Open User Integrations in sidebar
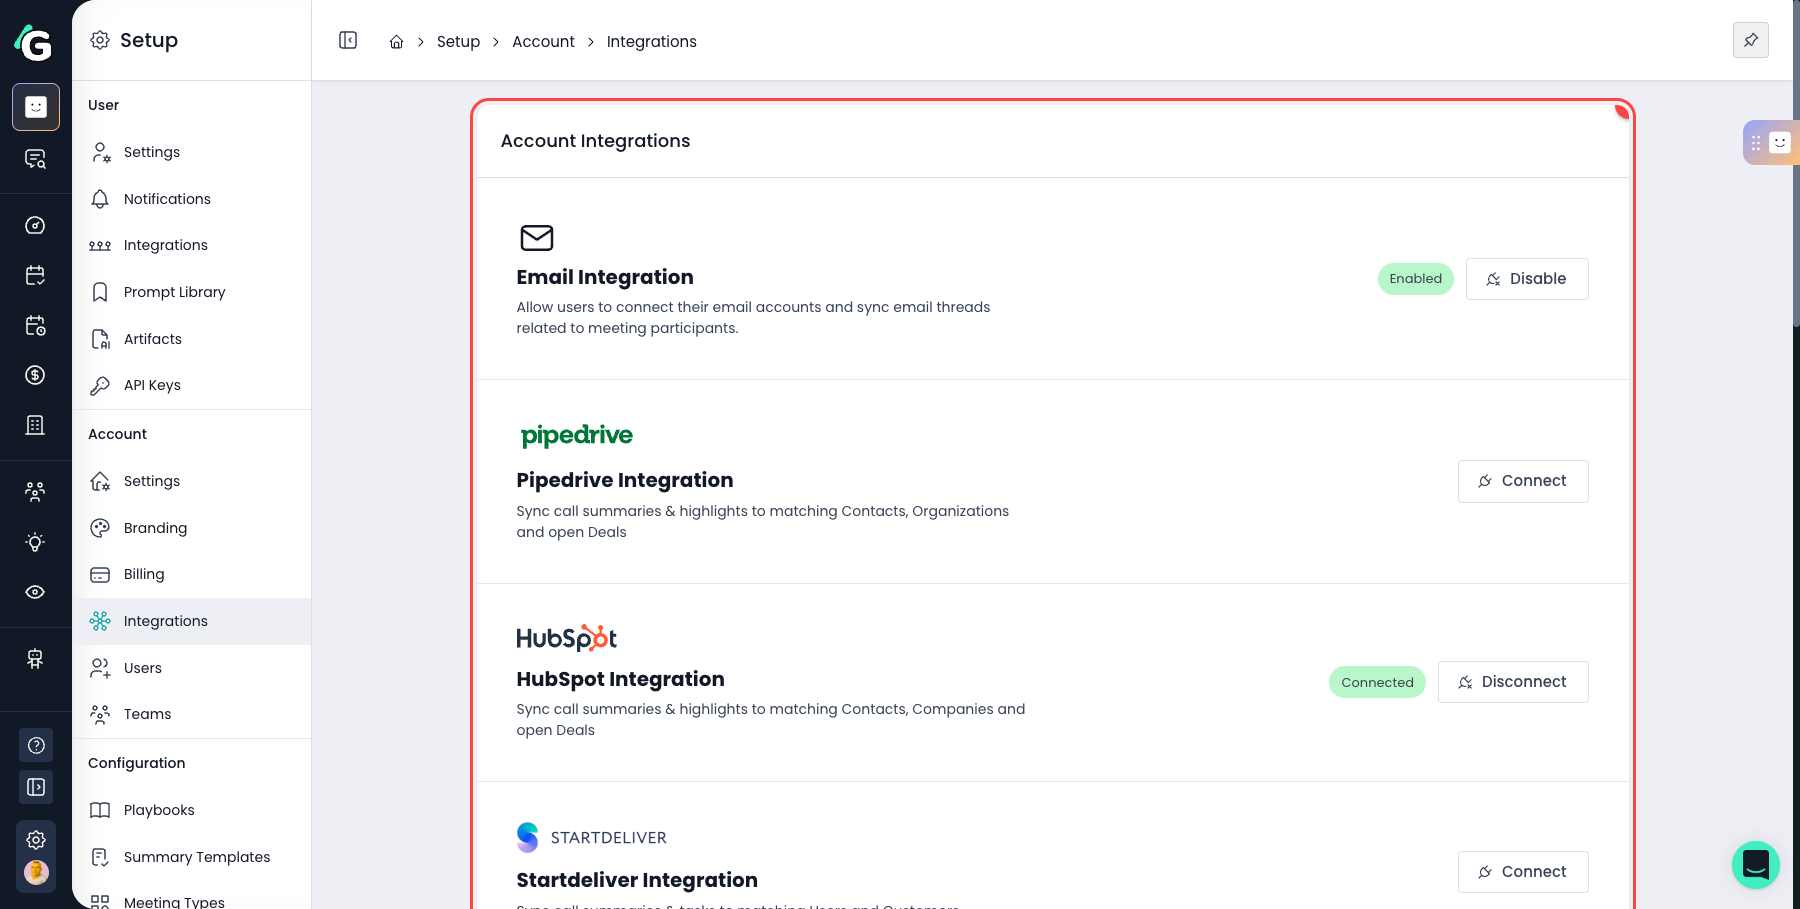This screenshot has width=1800, height=909. [x=192, y=245]
